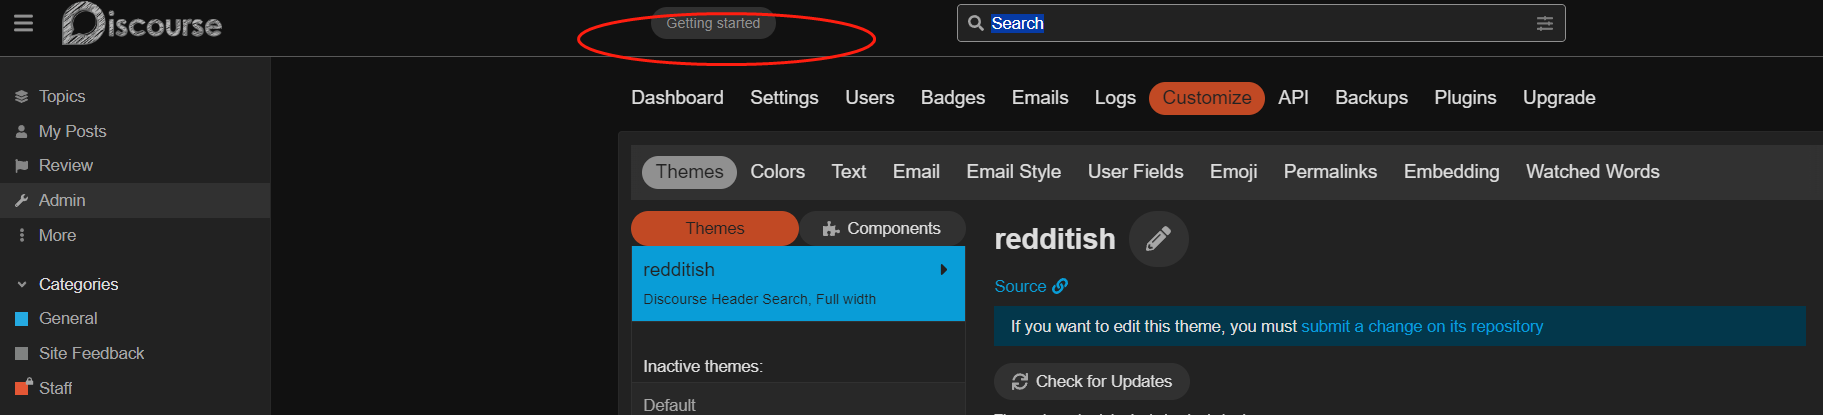Open the hamburger sidebar menu

[x=23, y=23]
